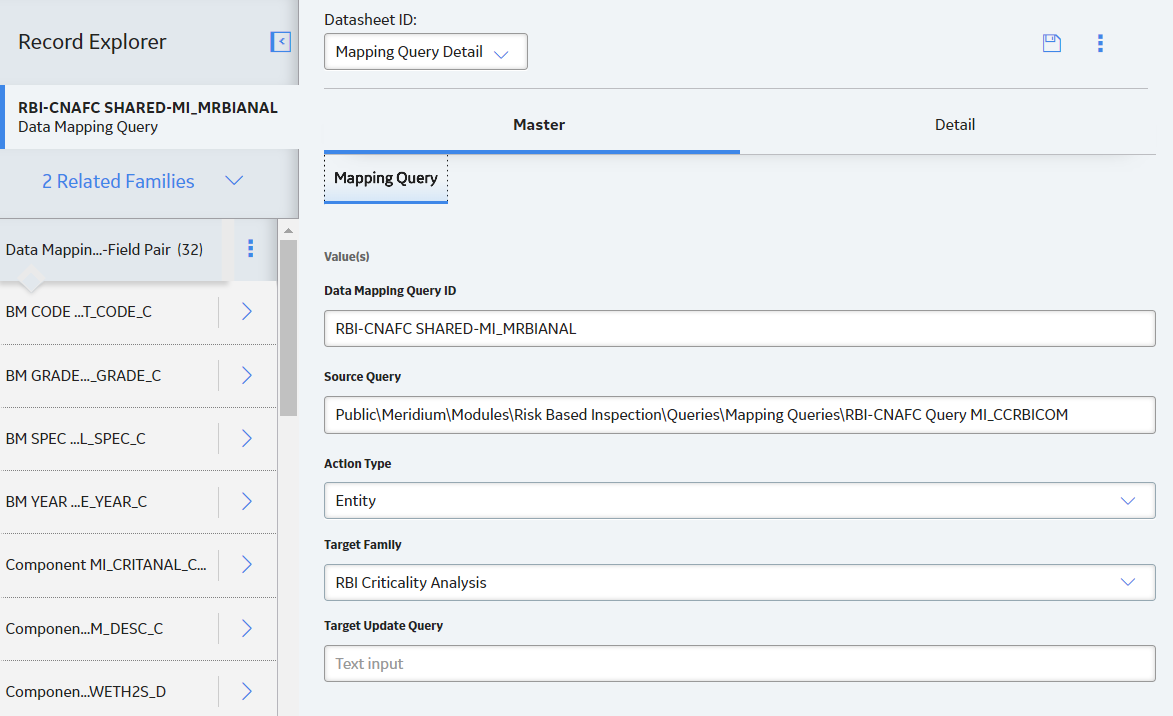Image resolution: width=1173 pixels, height=716 pixels.
Task: Open Field Pair family options menu
Action: [251, 248]
